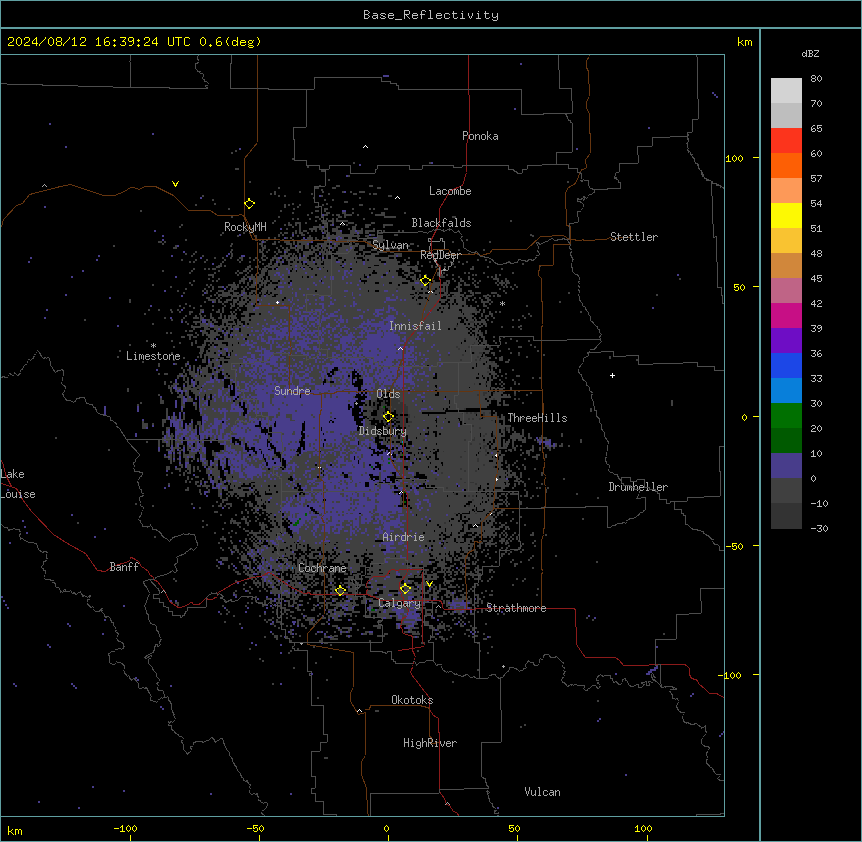This screenshot has height=842, width=862.
Task: Click the Stettler city label
Action: pos(634,237)
